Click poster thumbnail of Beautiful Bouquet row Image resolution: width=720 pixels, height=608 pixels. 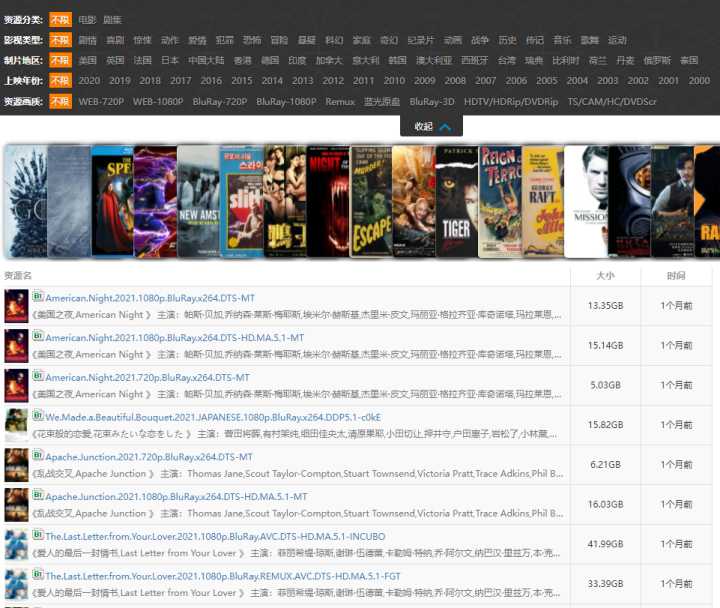click(17, 425)
